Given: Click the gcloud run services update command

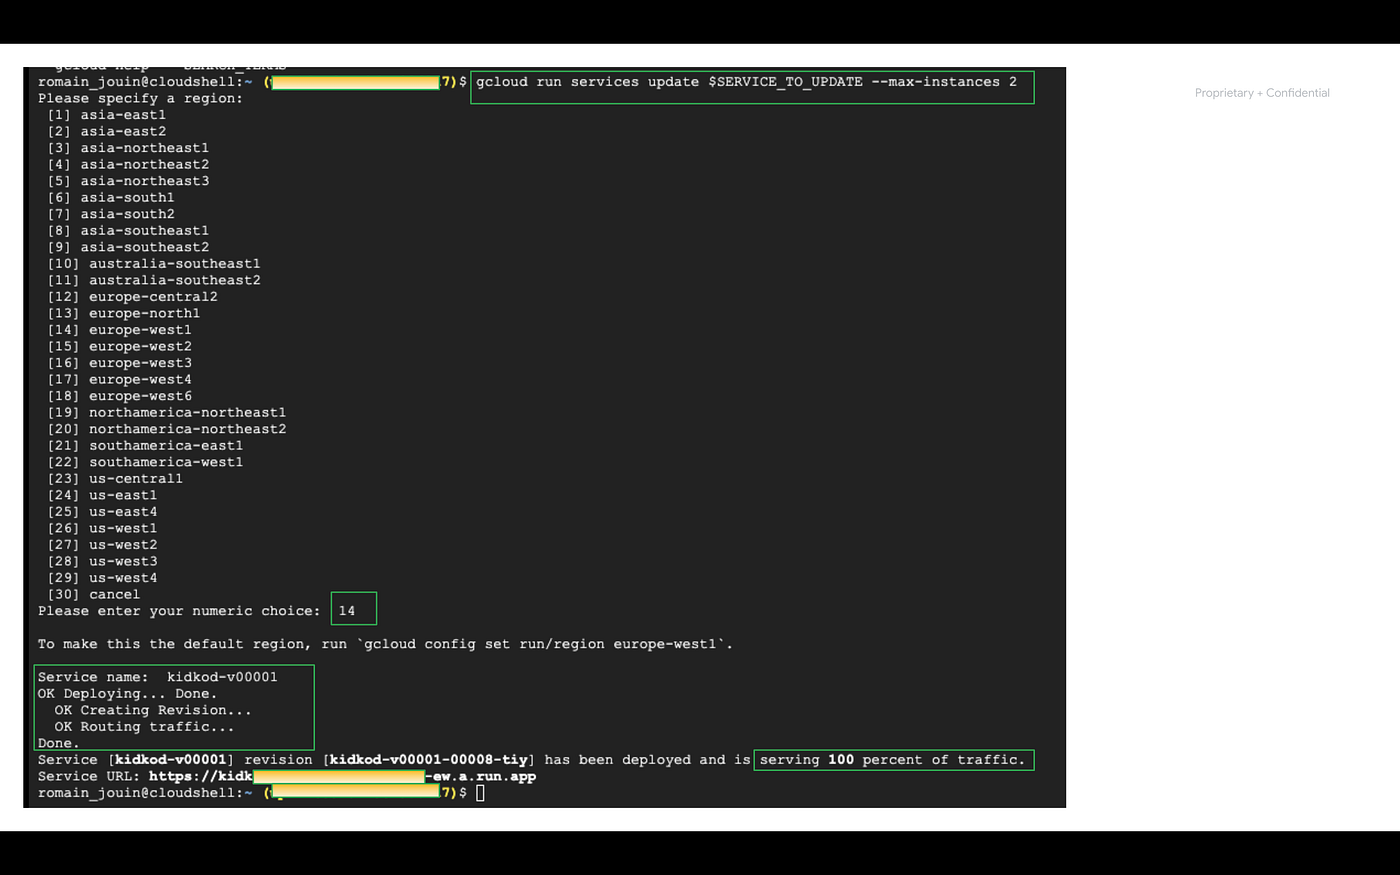Looking at the screenshot, I should tap(746, 82).
